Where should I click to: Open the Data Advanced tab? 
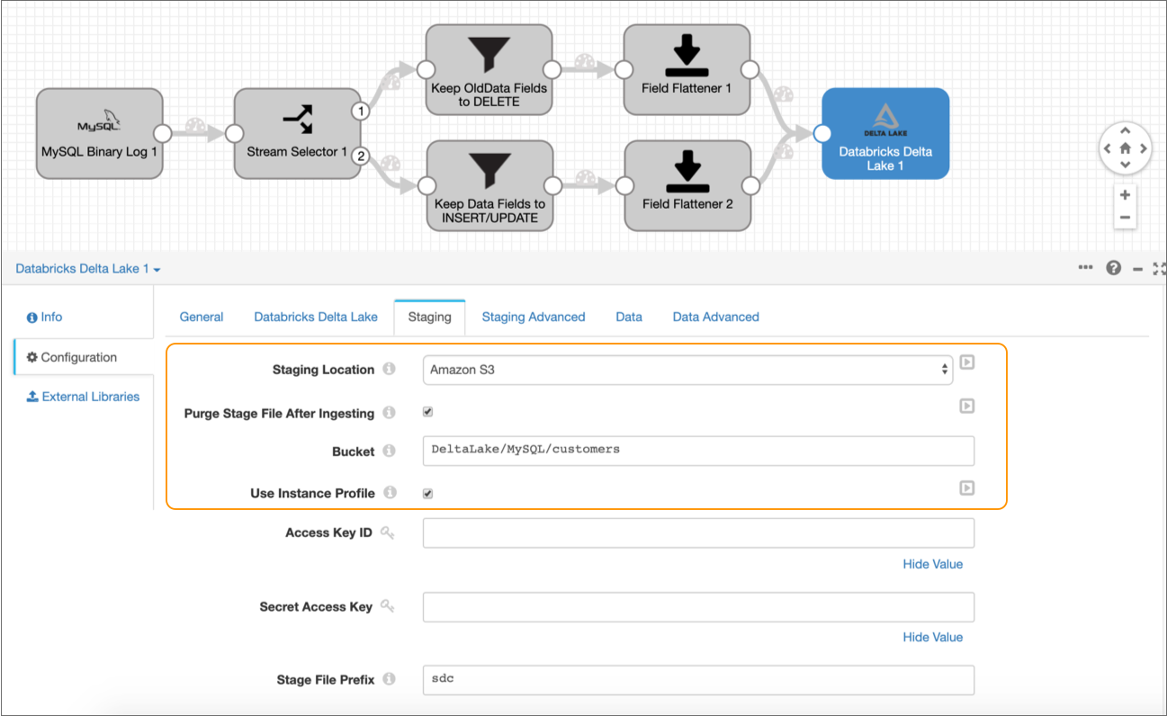click(x=715, y=317)
